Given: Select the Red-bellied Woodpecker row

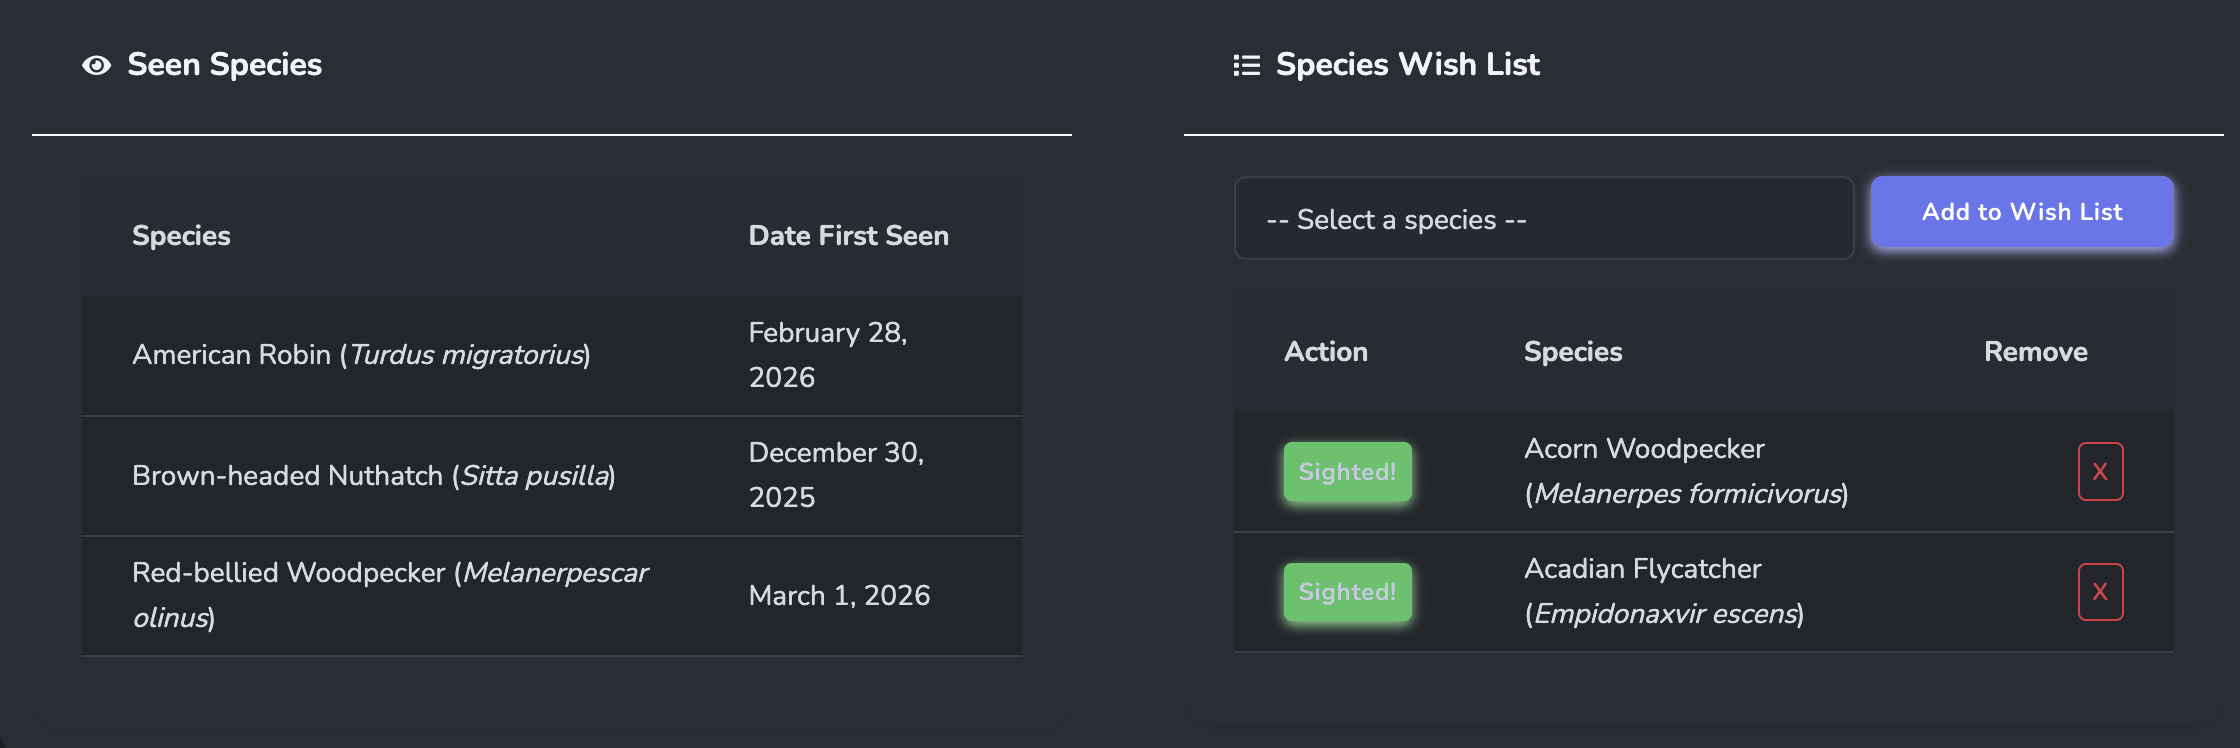Looking at the screenshot, I should coord(390,595).
